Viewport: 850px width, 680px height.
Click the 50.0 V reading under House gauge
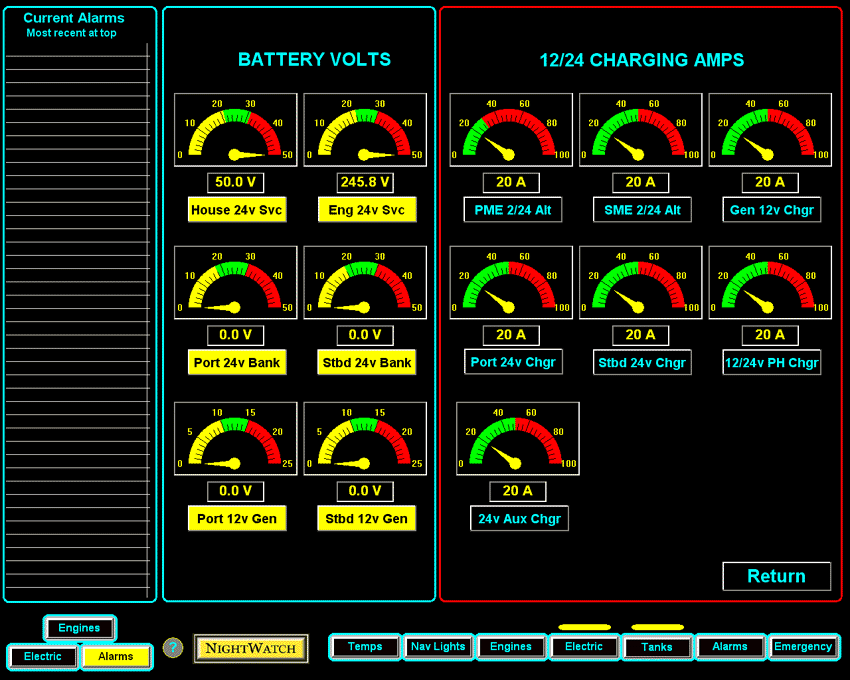pos(237,182)
